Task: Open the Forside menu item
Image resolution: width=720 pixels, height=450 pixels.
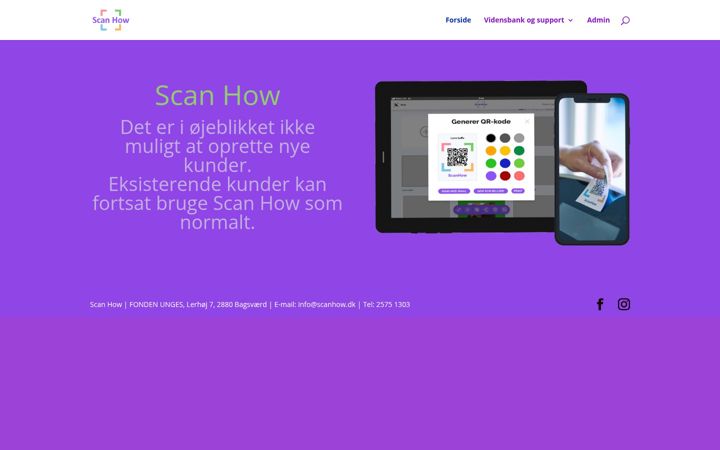Action: (x=458, y=20)
